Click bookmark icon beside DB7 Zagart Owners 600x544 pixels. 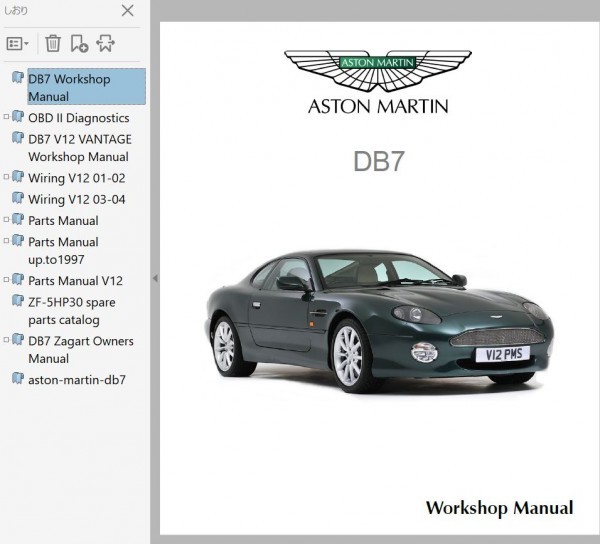[x=18, y=339]
